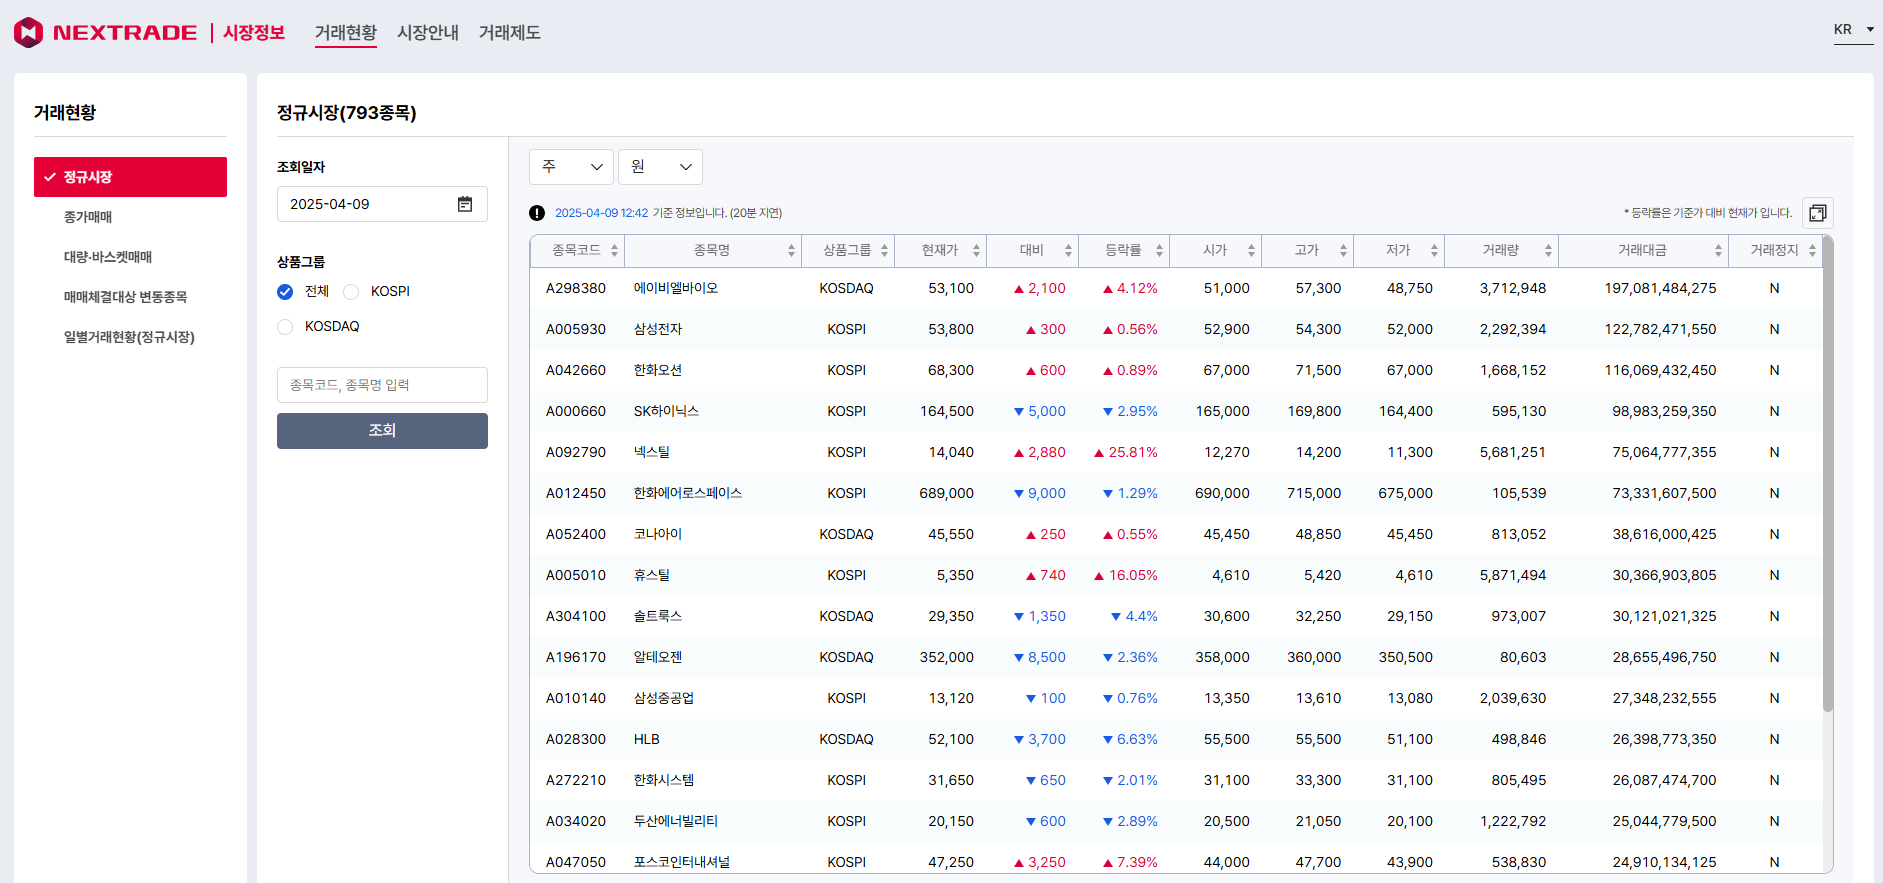1883x883 pixels.
Task: Click the 689,000 current price cell
Action: click(946, 493)
